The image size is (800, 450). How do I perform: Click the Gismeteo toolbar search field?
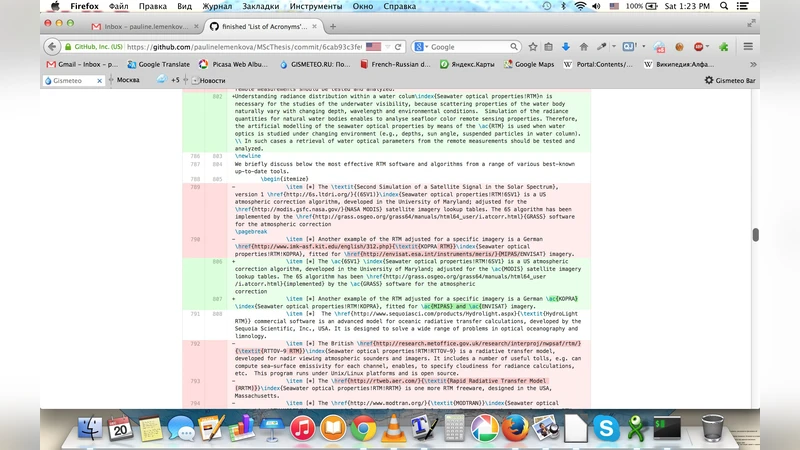coord(73,81)
